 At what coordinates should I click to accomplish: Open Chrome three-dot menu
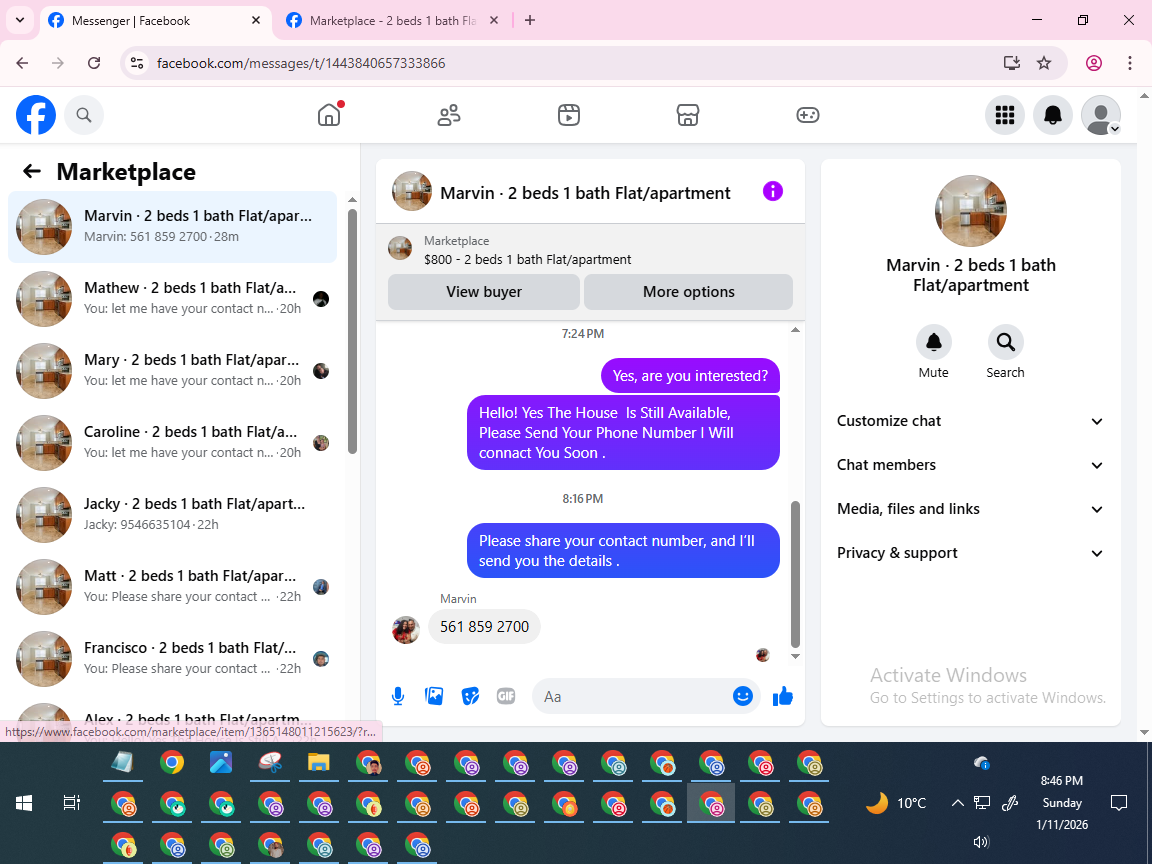click(1130, 63)
